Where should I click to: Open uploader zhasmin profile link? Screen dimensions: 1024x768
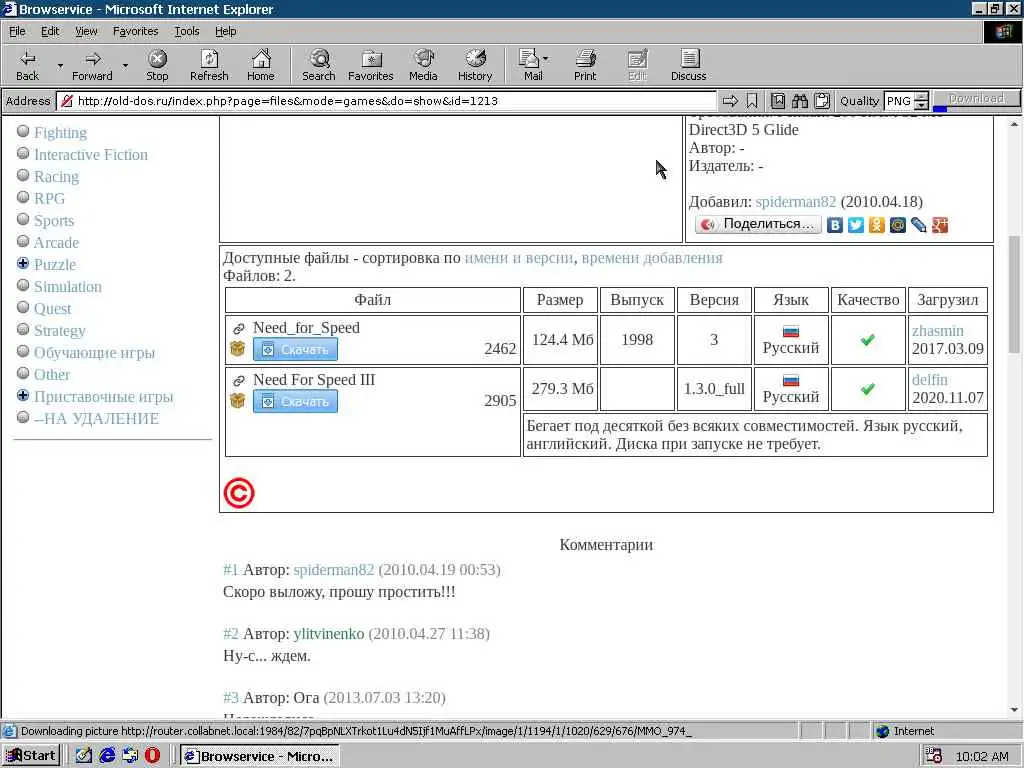point(938,331)
